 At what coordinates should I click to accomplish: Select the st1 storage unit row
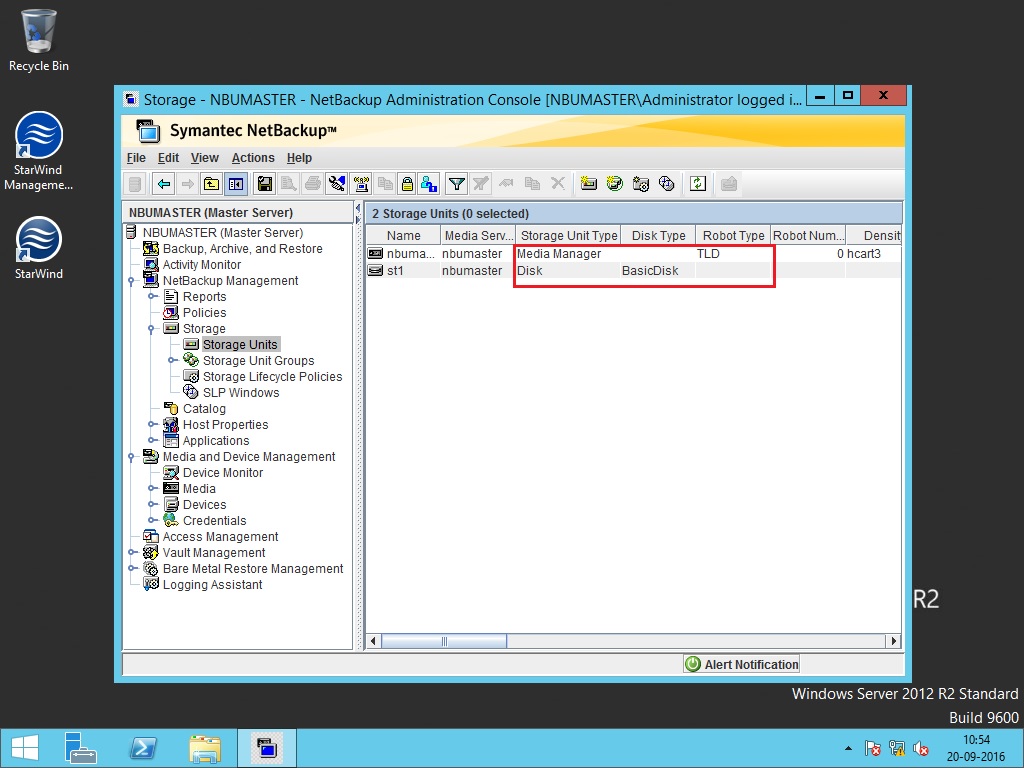coord(633,271)
